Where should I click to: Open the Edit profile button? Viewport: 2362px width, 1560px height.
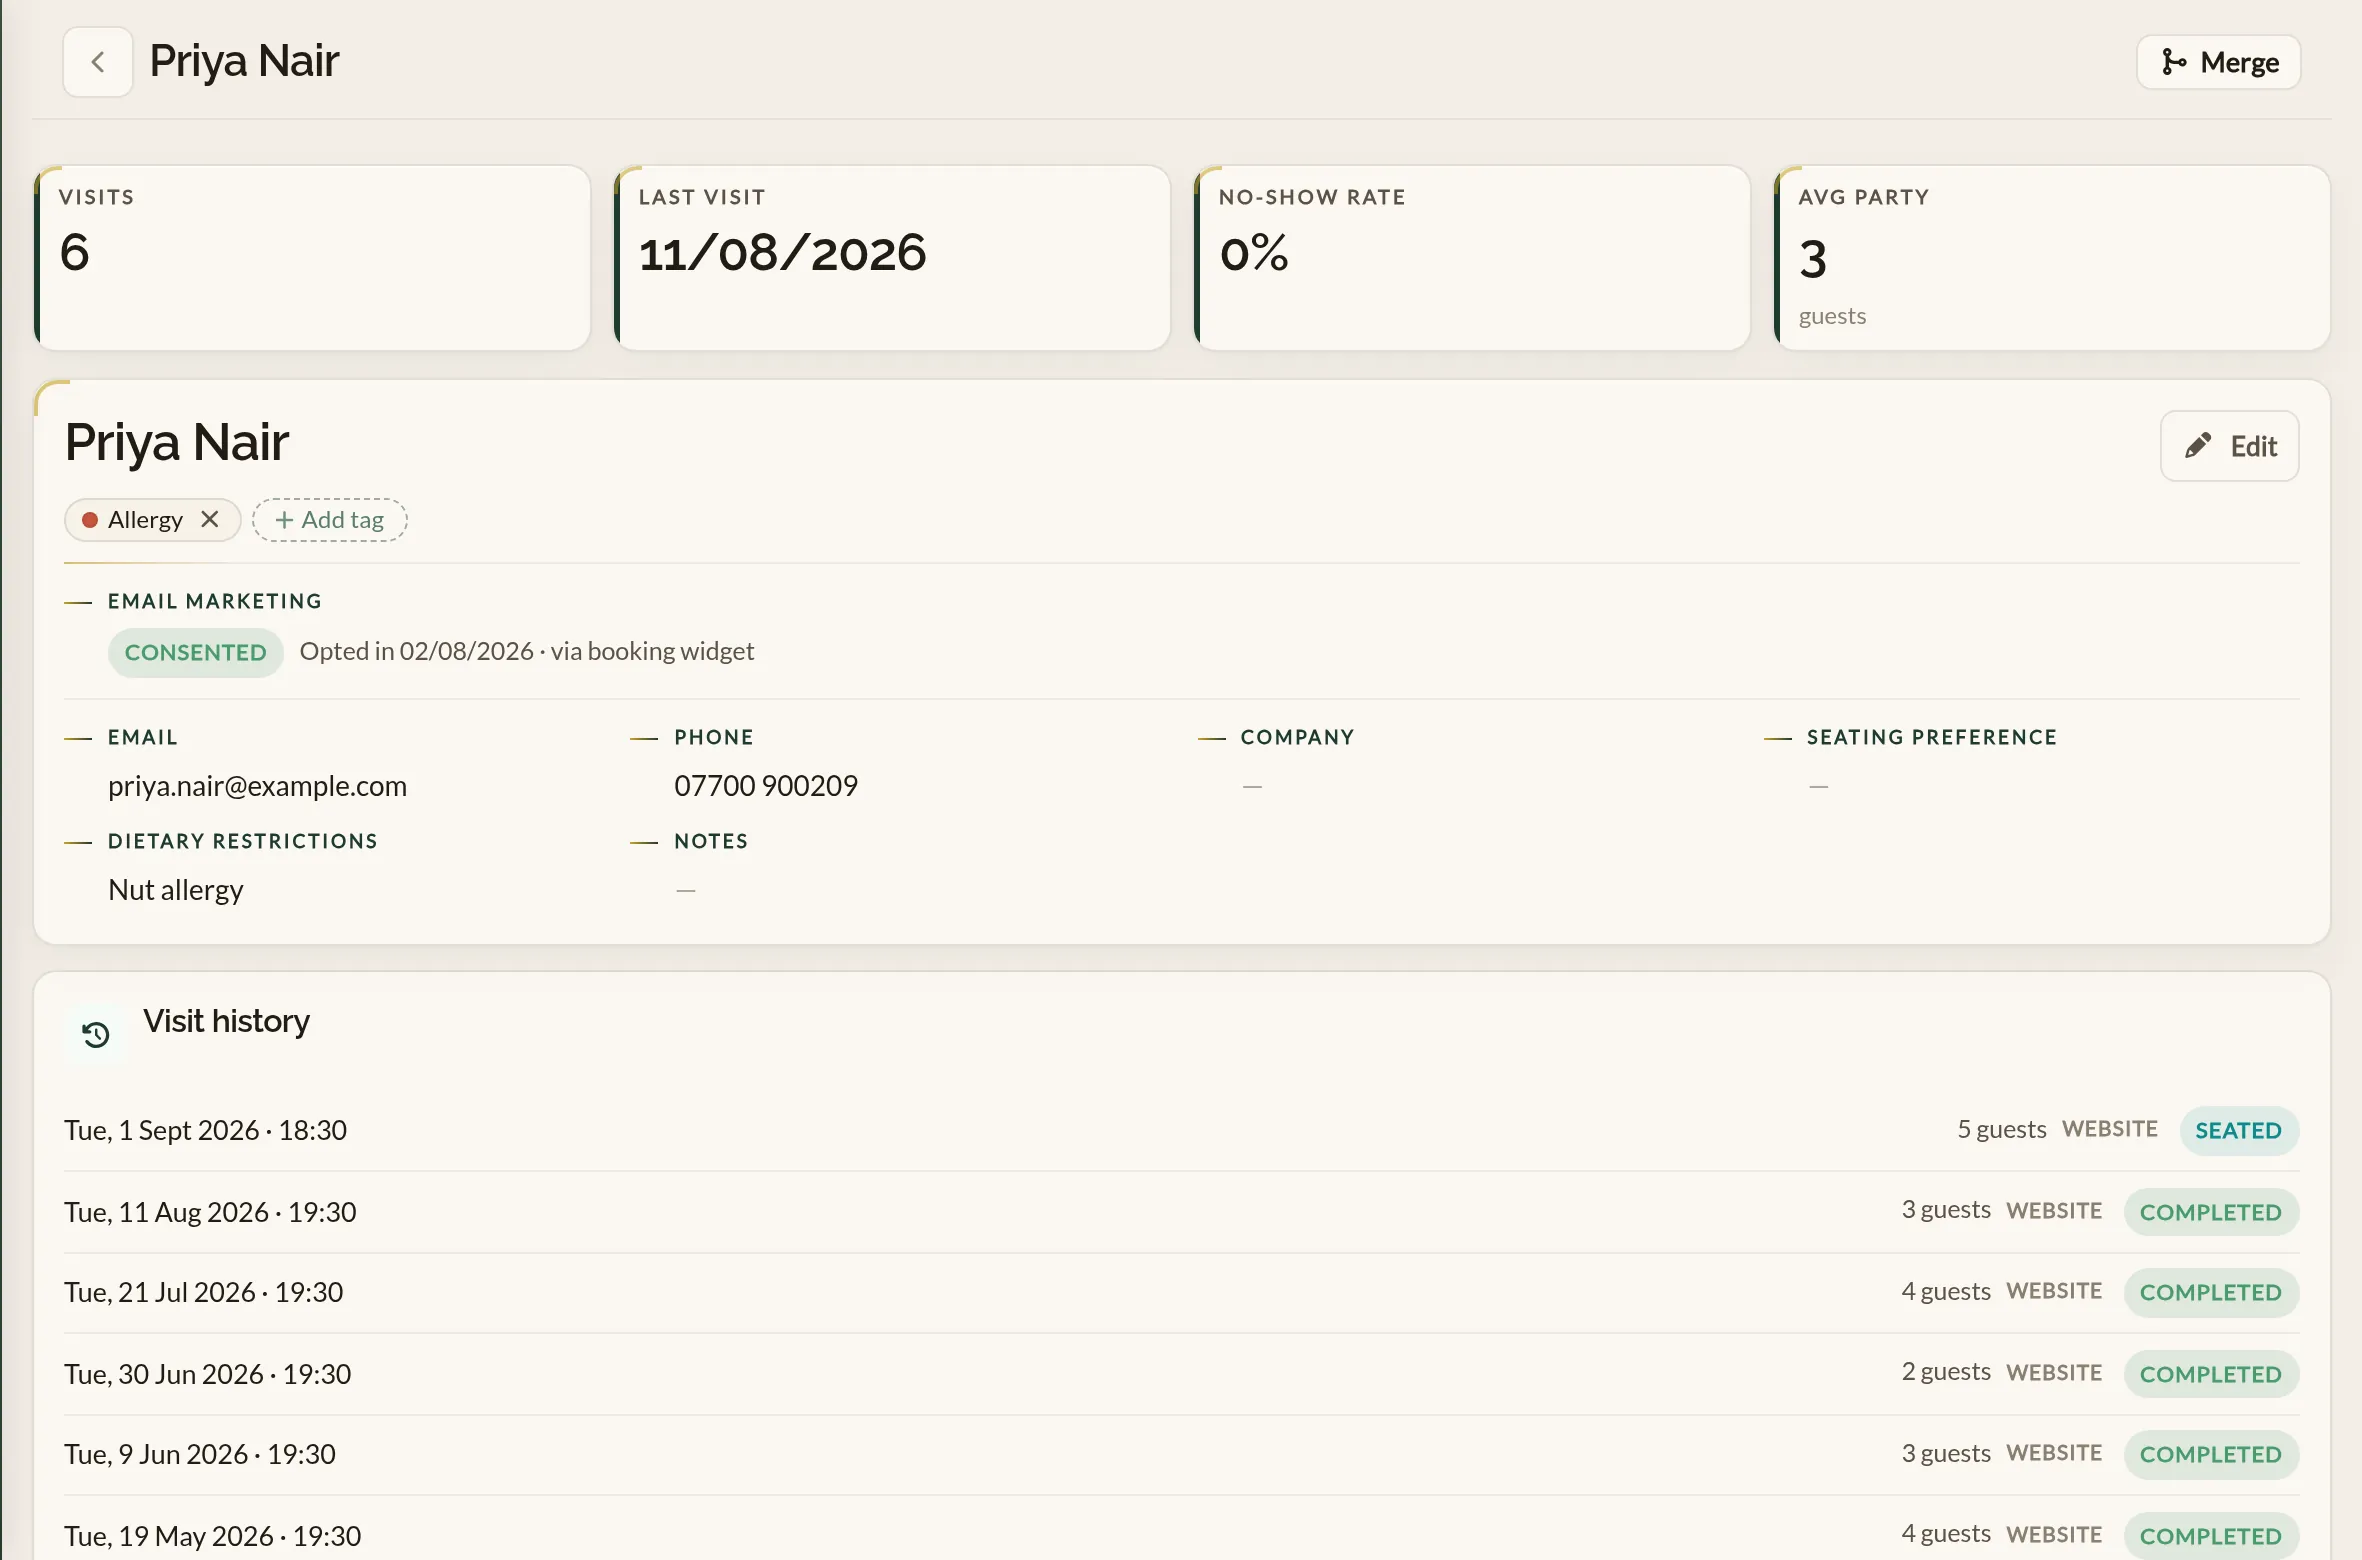coord(2229,446)
